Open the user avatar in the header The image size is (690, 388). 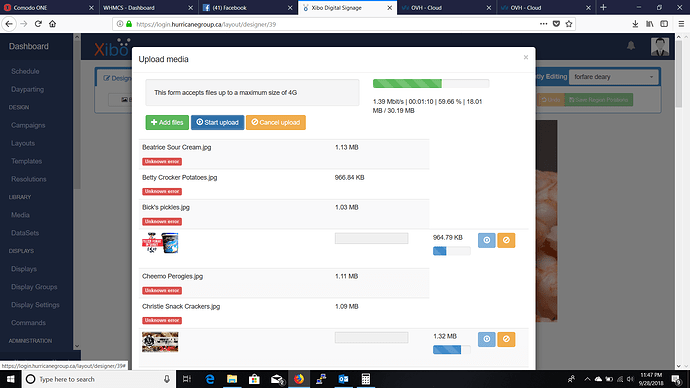point(660,46)
